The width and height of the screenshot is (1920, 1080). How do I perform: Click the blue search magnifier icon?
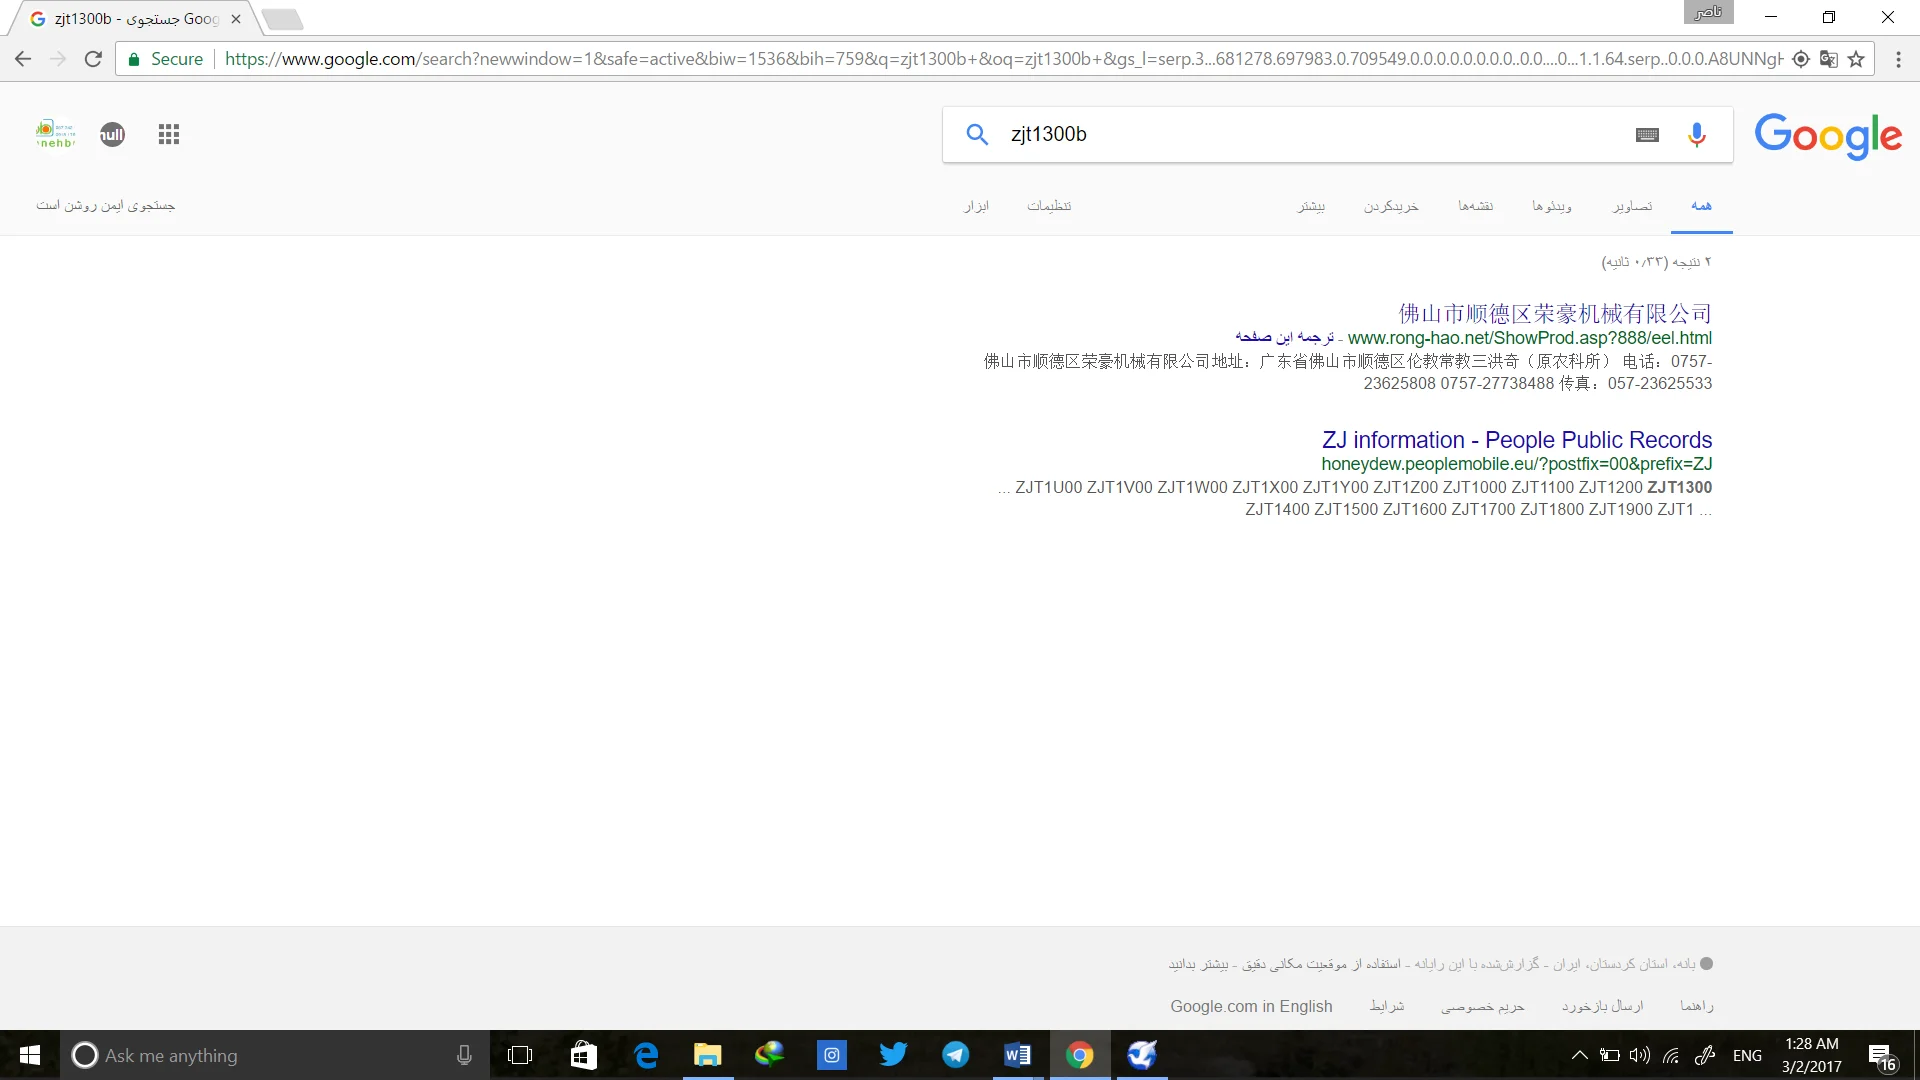977,135
